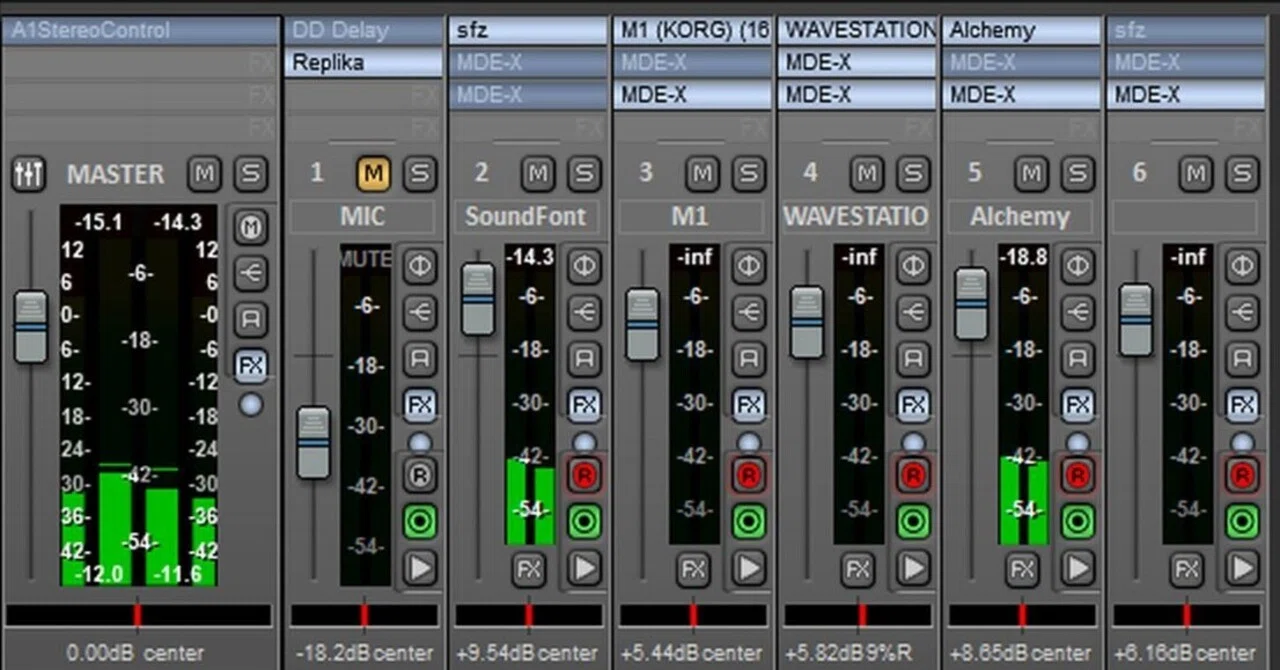1280x670 pixels.
Task: Click the MASTER volume fader handle
Action: point(31,327)
